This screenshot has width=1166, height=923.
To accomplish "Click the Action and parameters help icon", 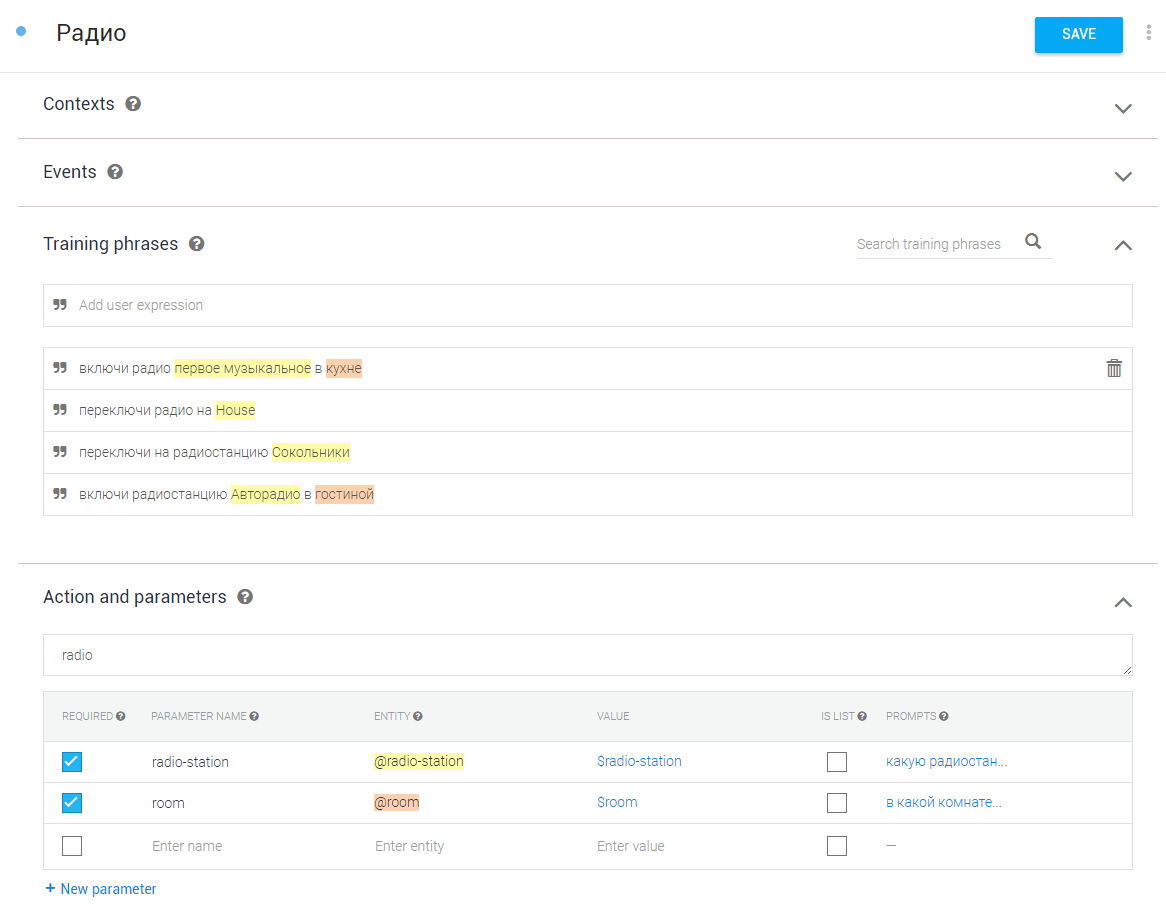I will [x=245, y=597].
